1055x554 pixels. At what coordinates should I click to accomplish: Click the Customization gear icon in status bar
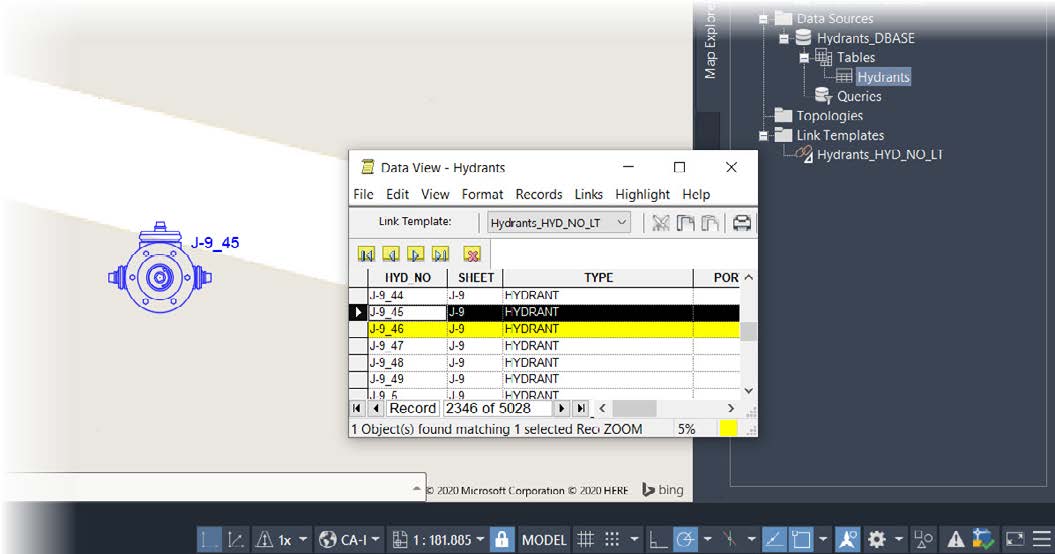point(877,539)
